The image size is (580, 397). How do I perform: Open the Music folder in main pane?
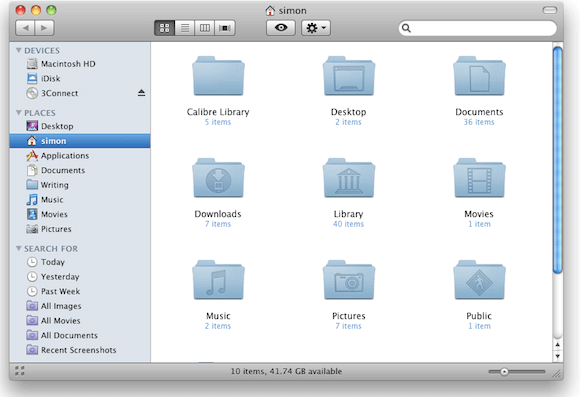[218, 280]
